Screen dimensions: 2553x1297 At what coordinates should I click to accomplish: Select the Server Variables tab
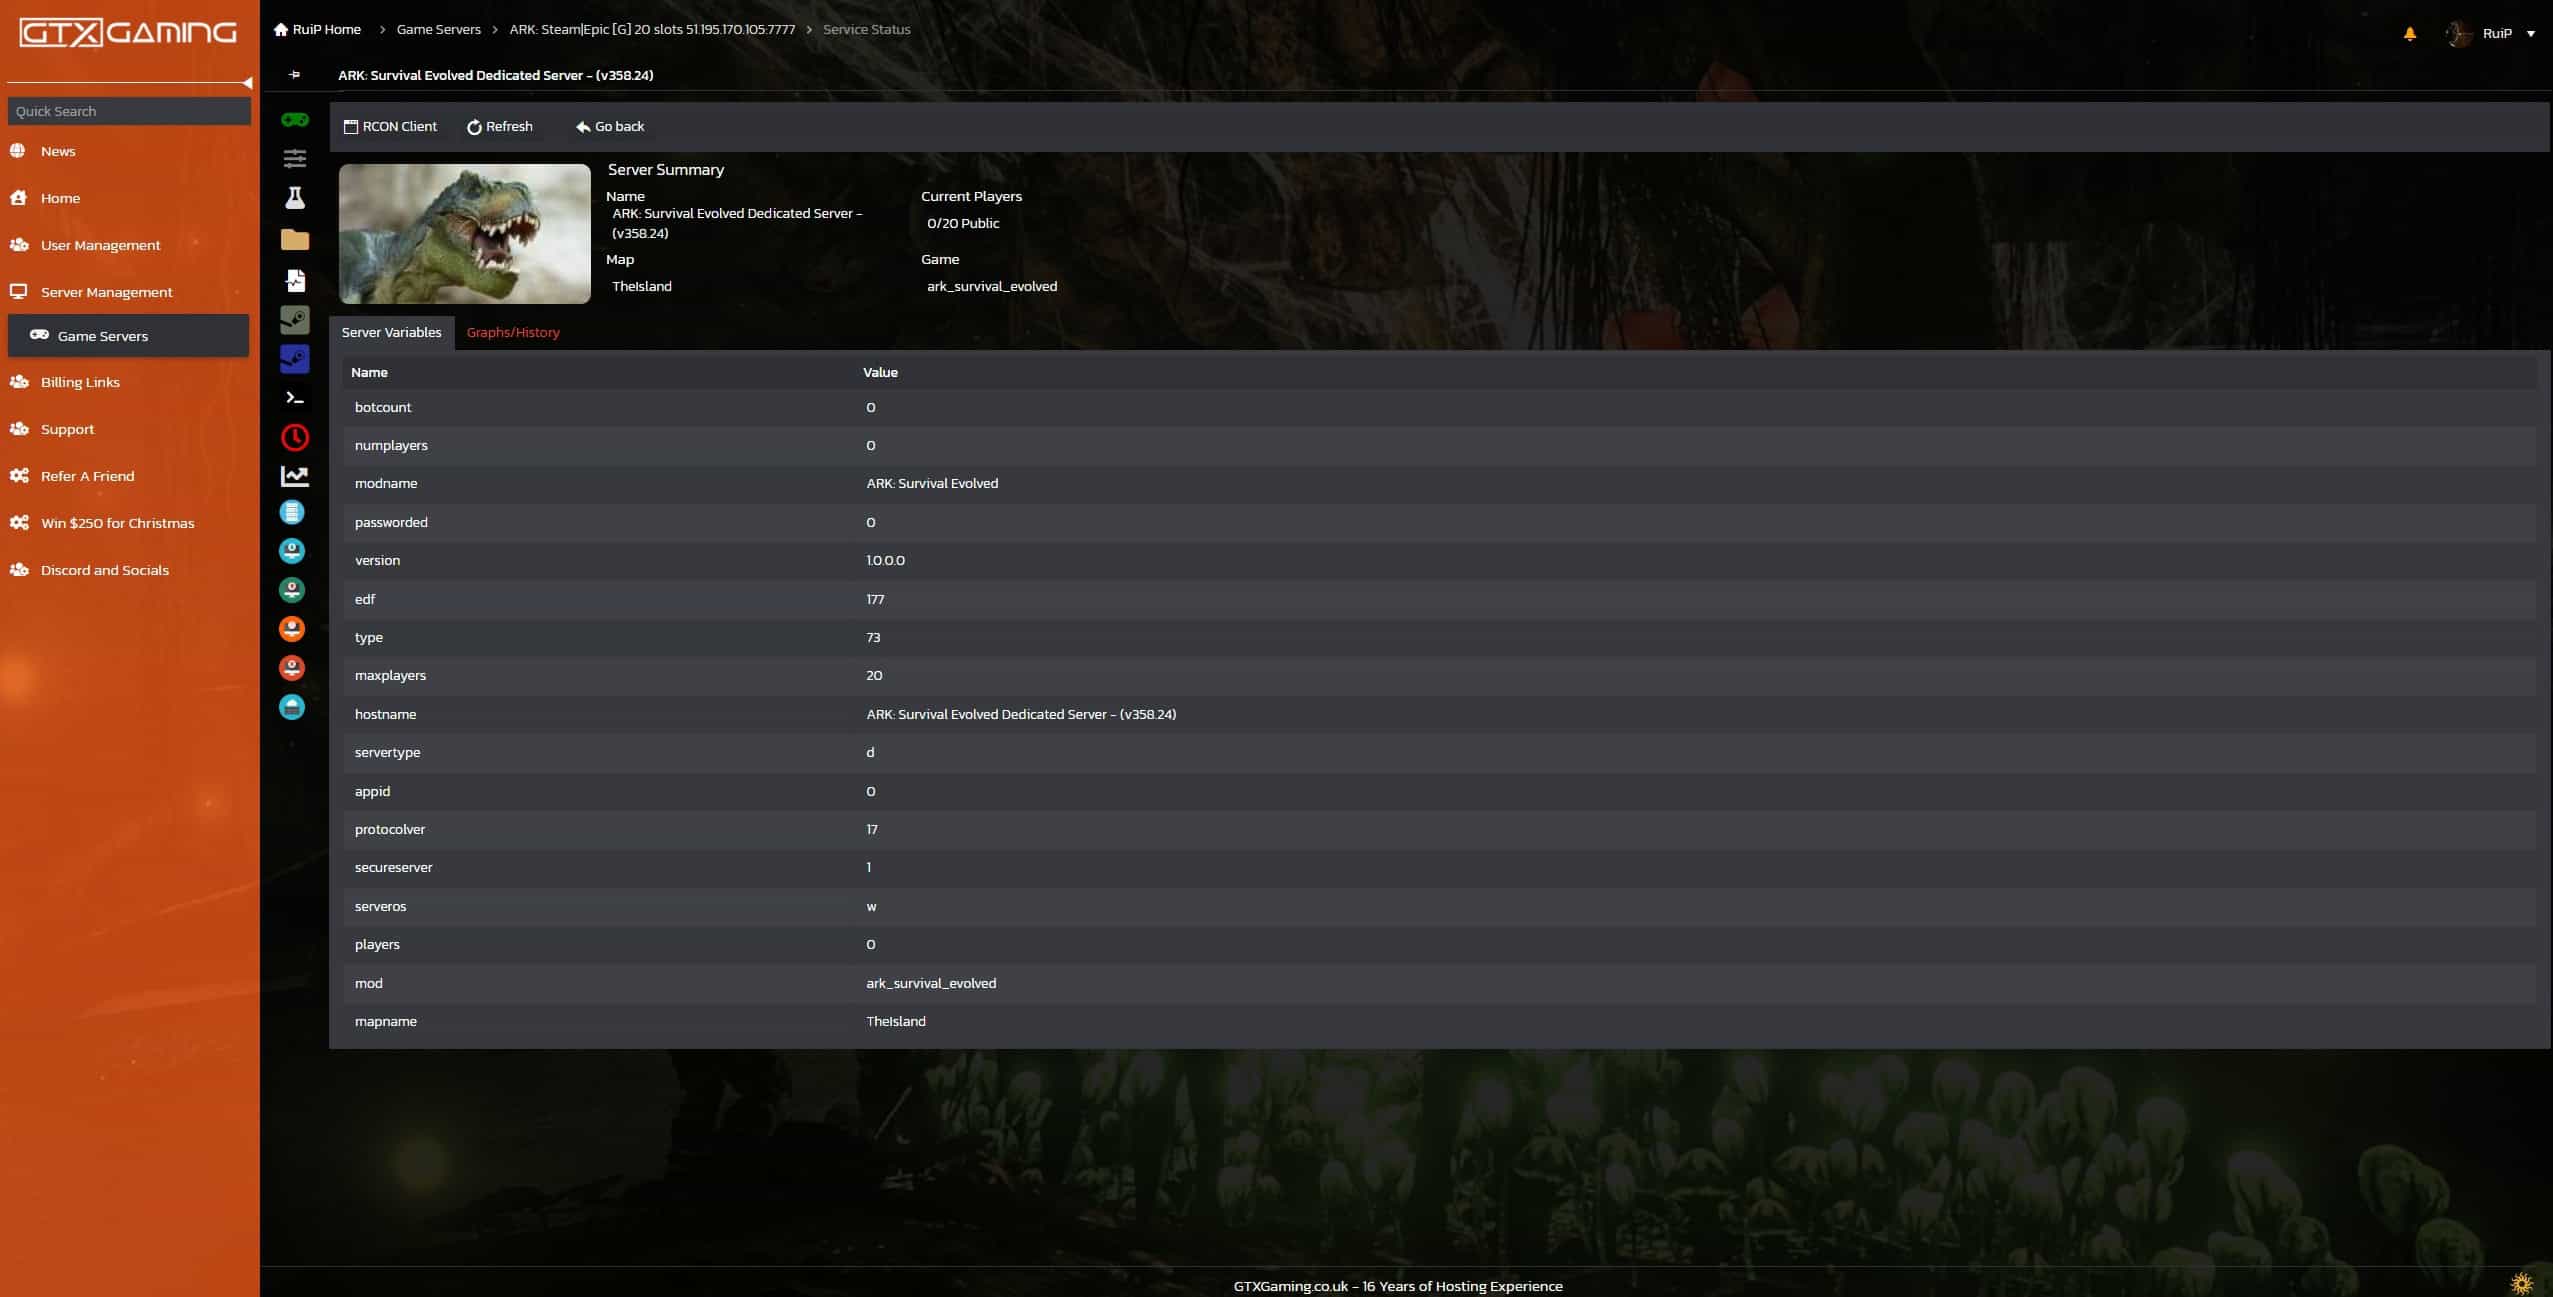tap(391, 332)
